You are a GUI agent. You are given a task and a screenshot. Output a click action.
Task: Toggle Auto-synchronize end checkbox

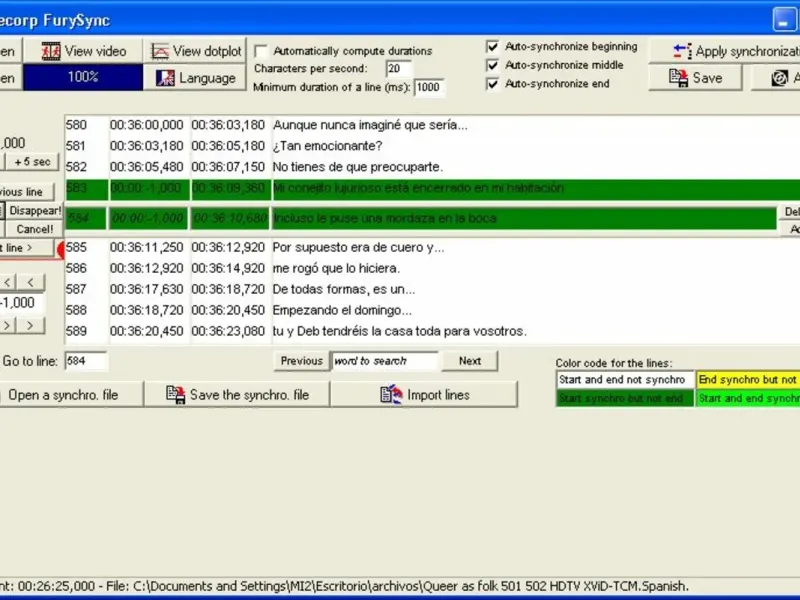492,83
